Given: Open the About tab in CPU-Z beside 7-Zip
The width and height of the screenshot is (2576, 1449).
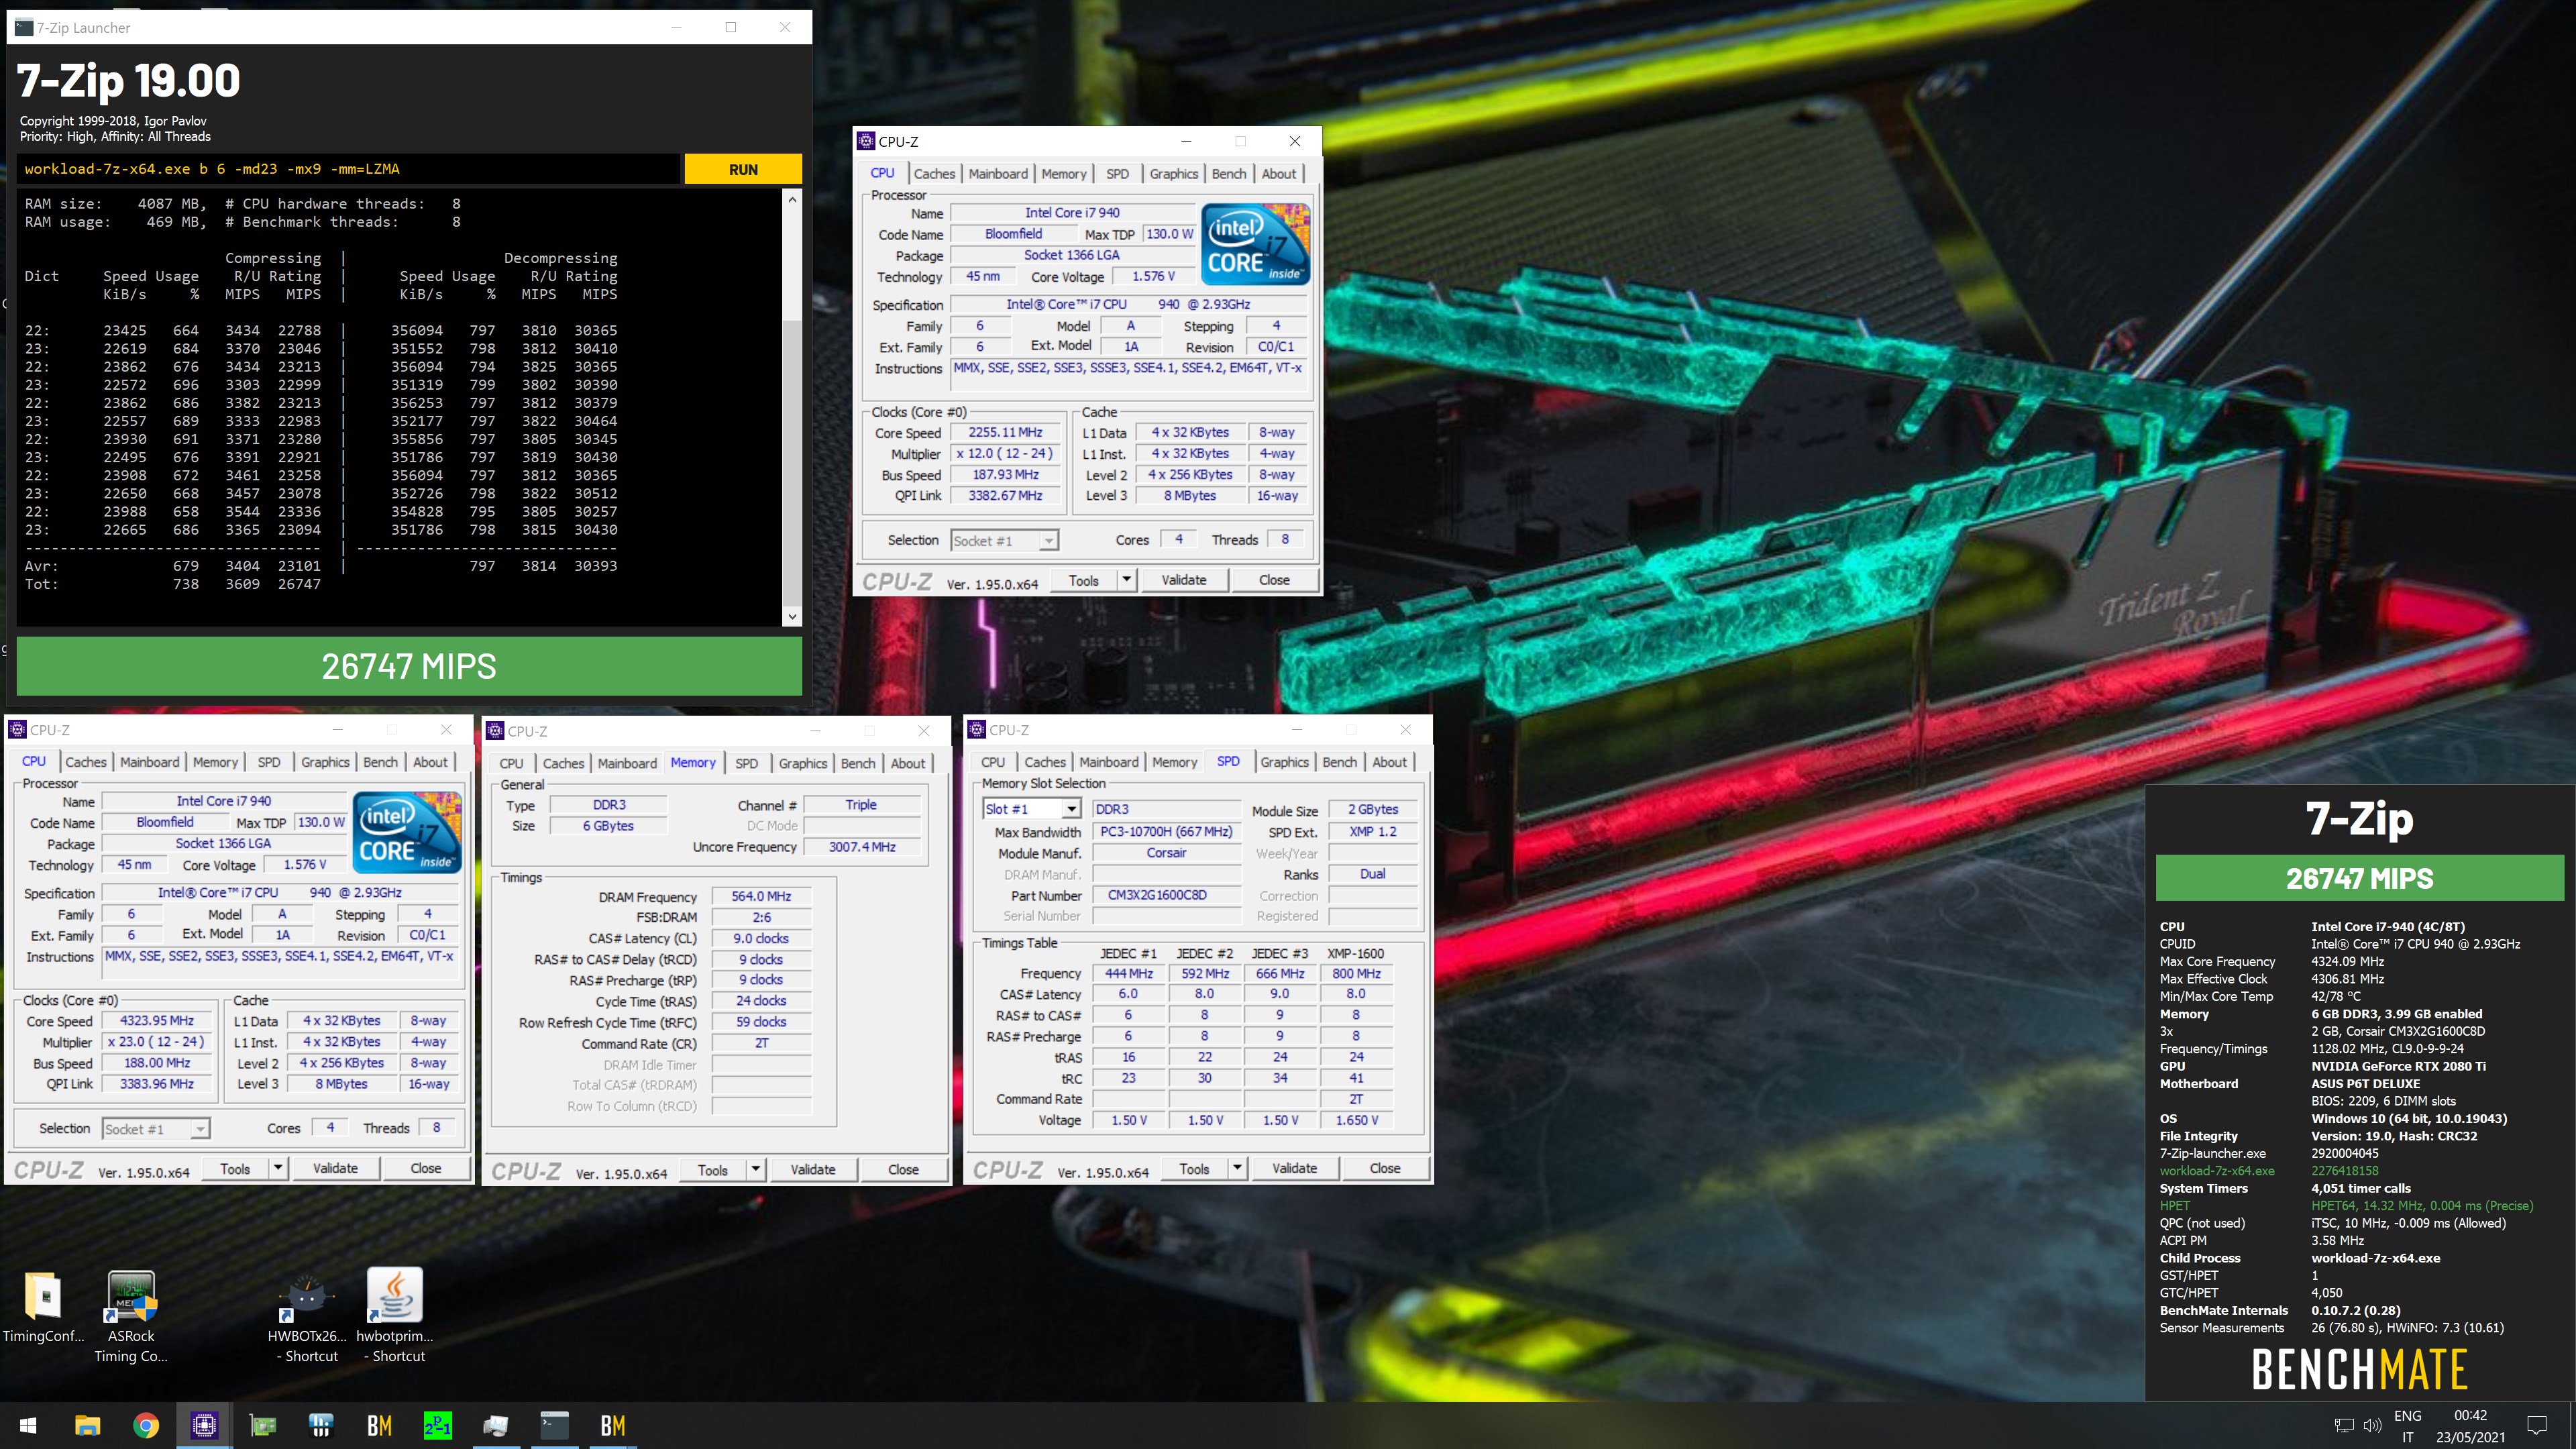Looking at the screenshot, I should pyautogui.click(x=1279, y=174).
